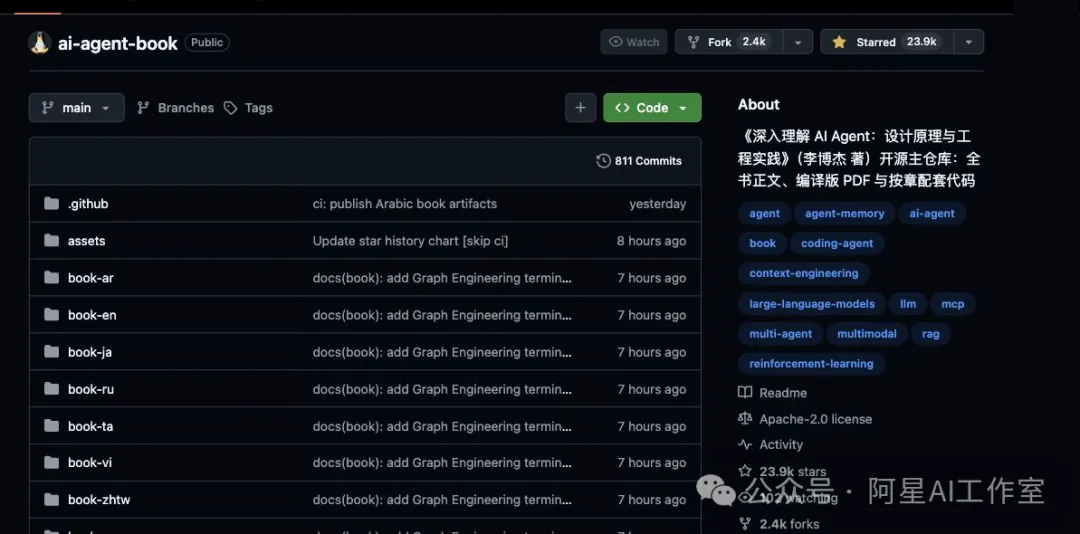Open the book-ta folder
1080x534 pixels.
(90, 427)
